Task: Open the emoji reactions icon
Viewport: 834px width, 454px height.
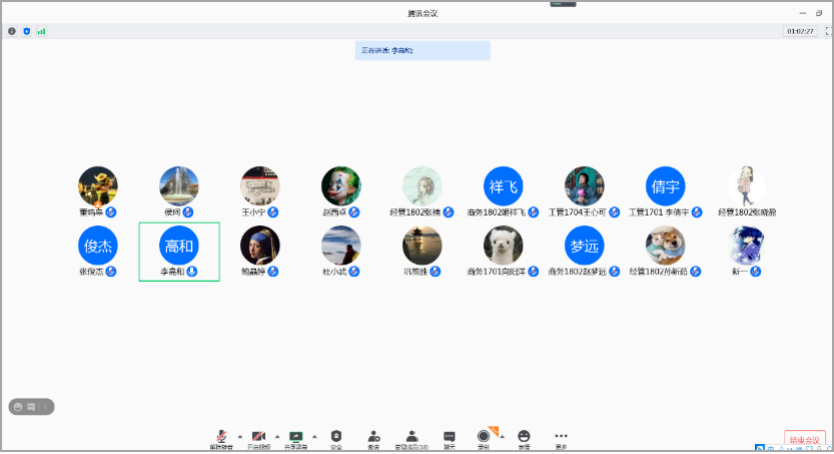Action: (524, 437)
